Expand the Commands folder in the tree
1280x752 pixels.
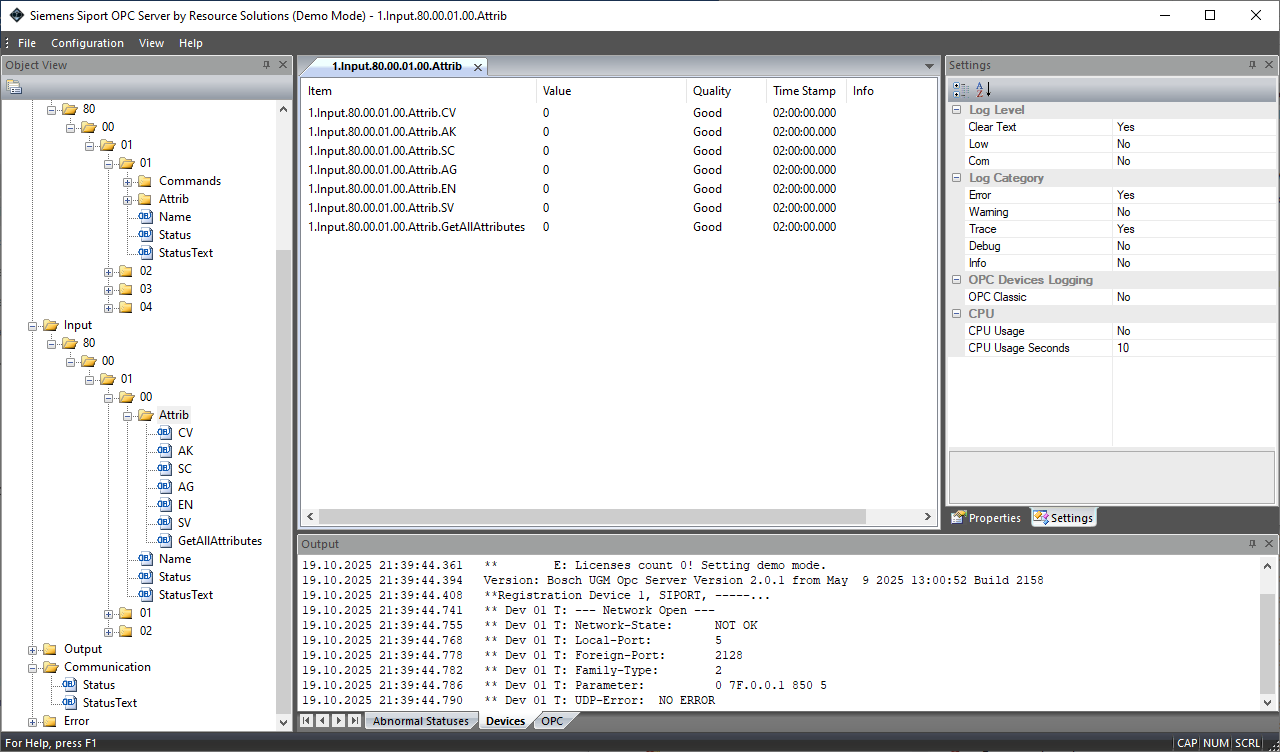coord(128,181)
